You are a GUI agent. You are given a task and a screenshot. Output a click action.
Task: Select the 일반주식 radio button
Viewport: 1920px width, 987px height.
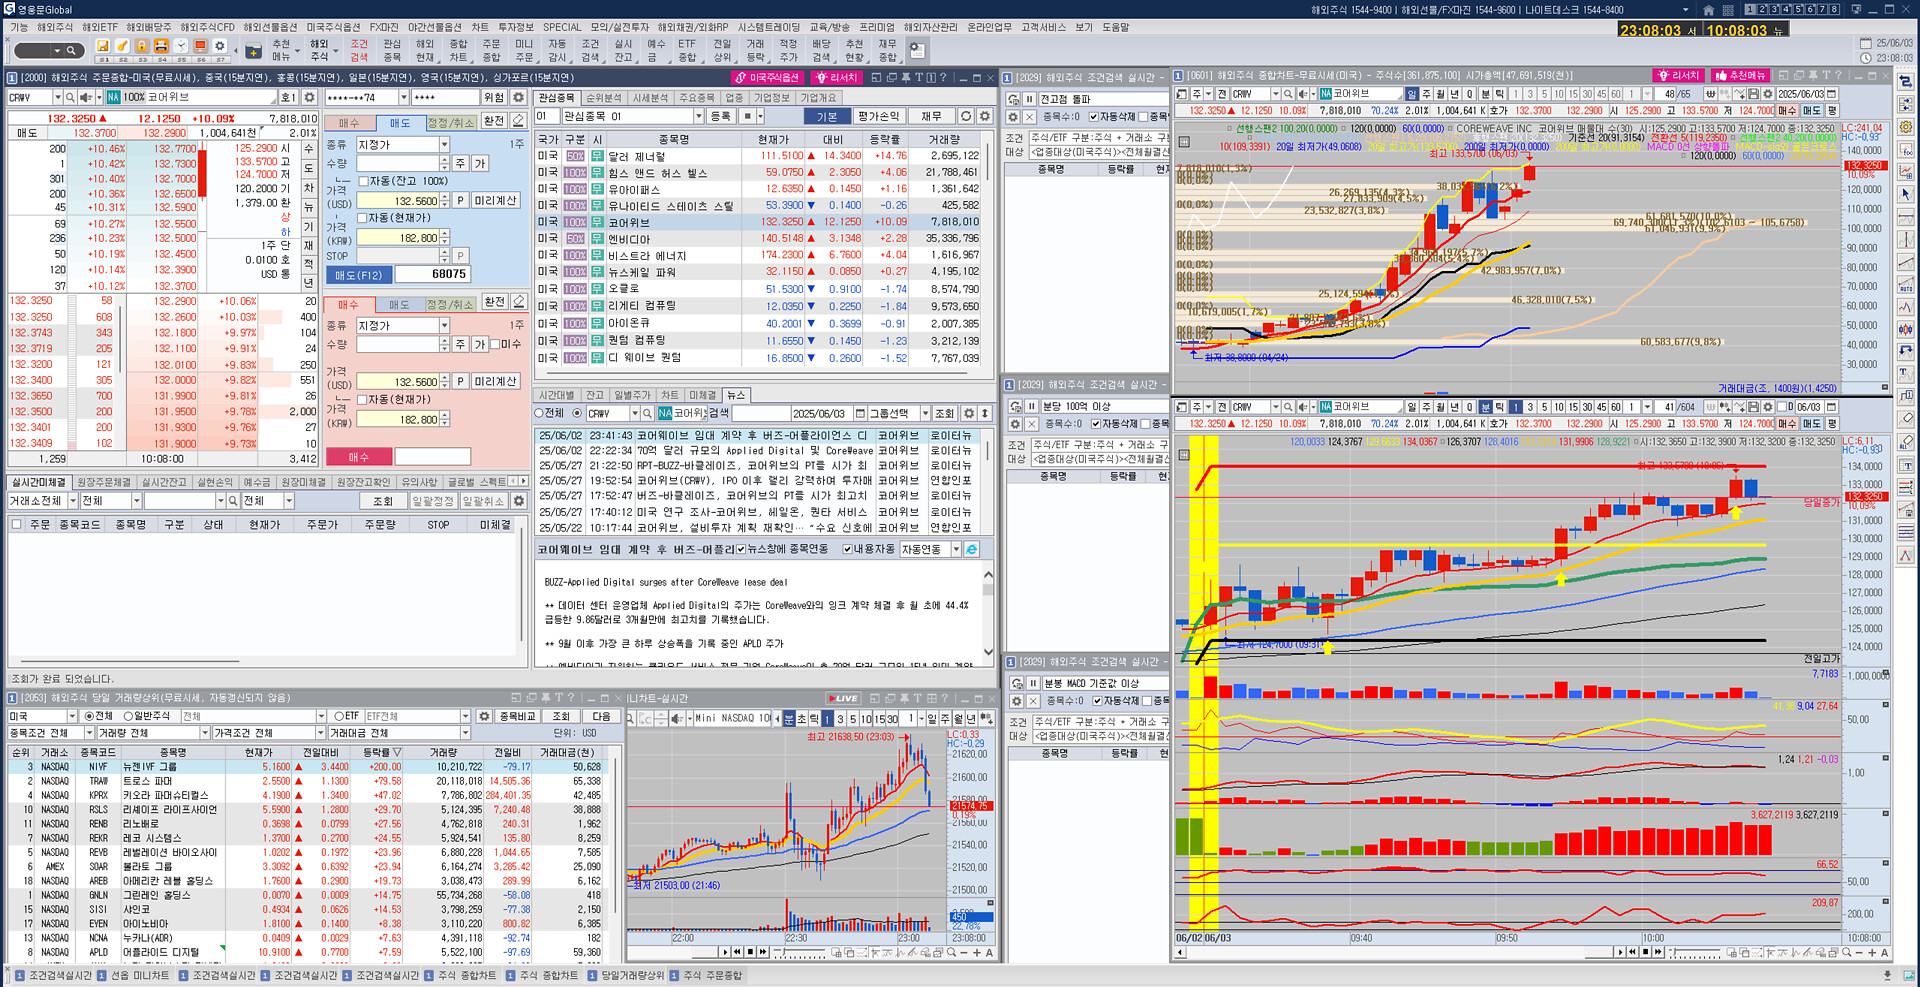pyautogui.click(x=129, y=716)
